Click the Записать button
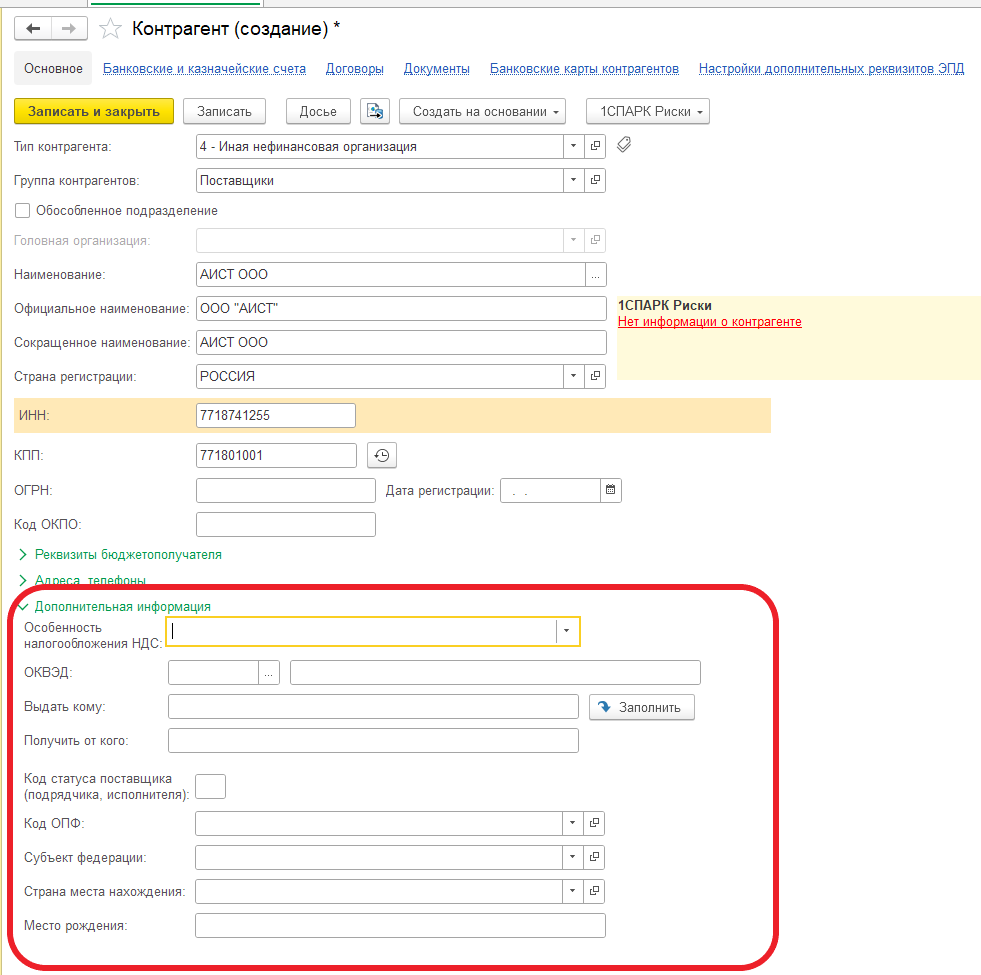 click(x=225, y=111)
